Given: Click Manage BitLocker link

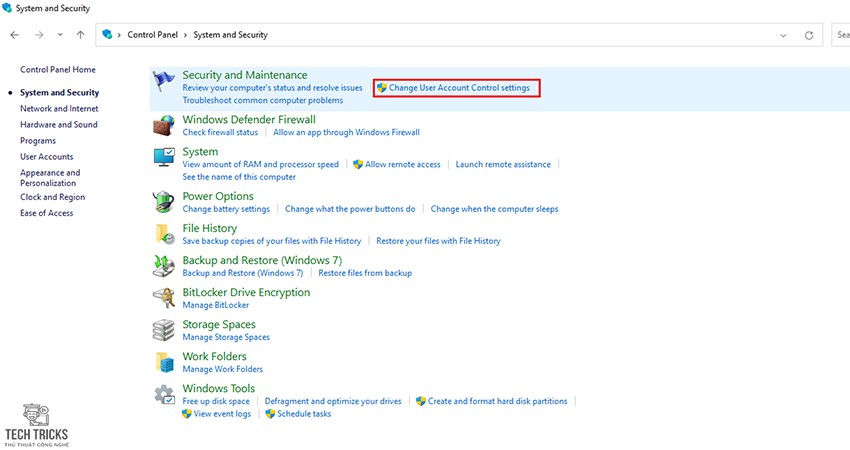Looking at the screenshot, I should click(216, 305).
